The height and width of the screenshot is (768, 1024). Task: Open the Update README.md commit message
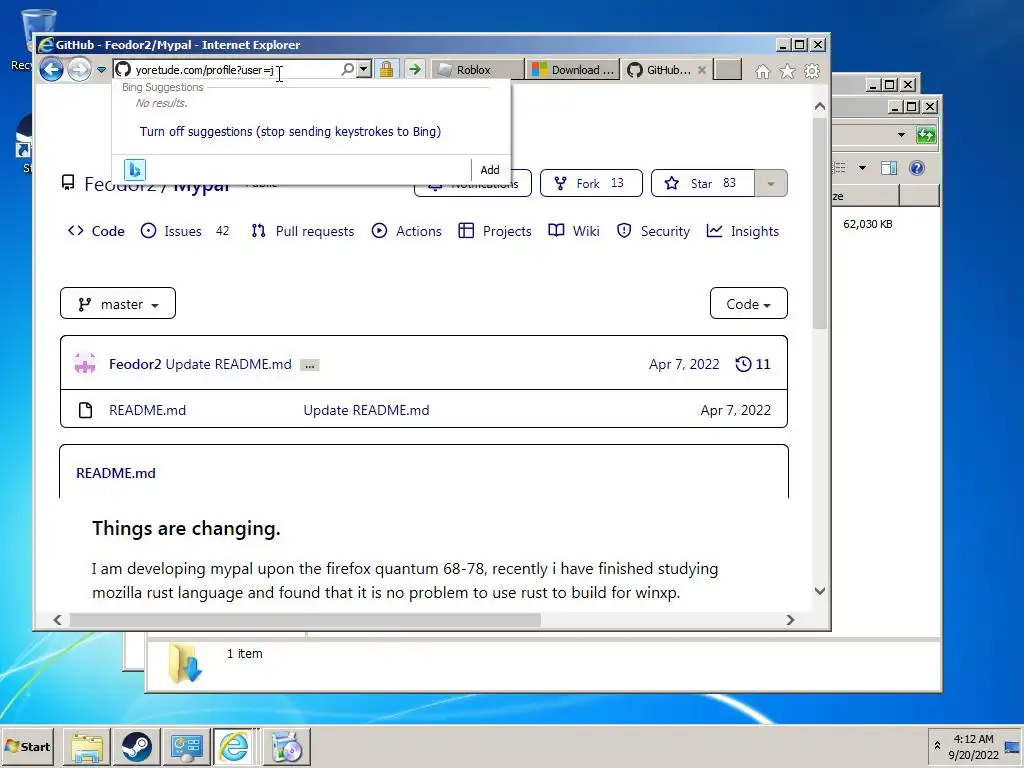pyautogui.click(x=229, y=364)
